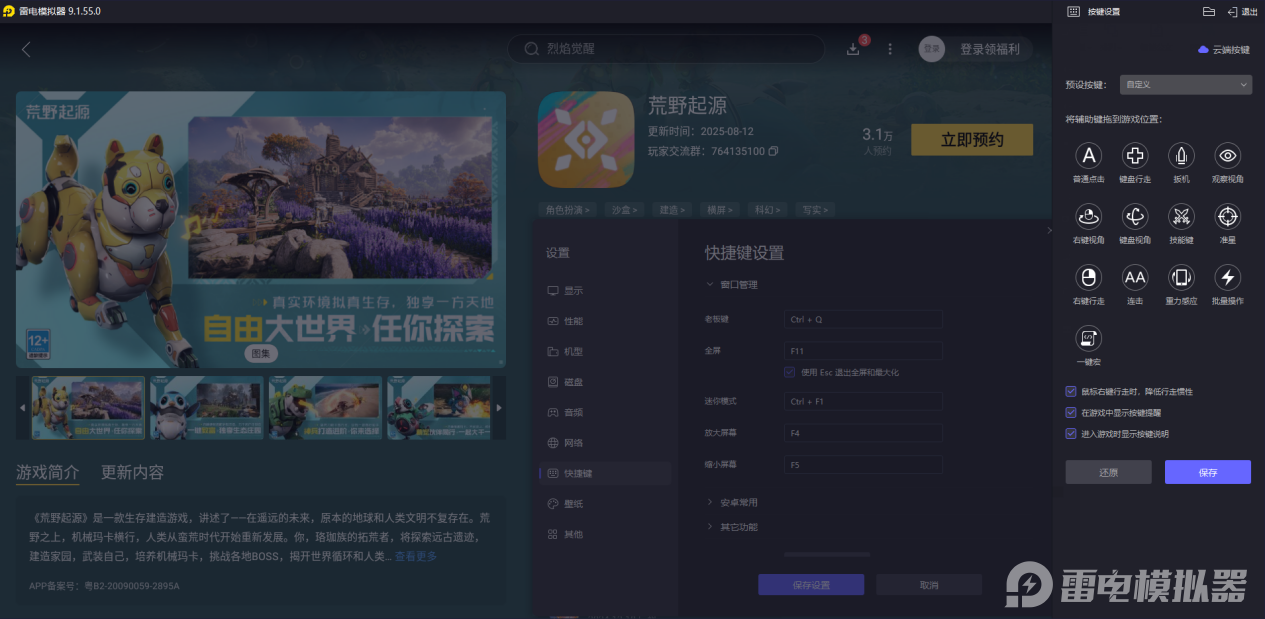This screenshot has height=619, width=1265.
Task: Select the 普通点击 tap mapping icon
Action: (1088, 157)
